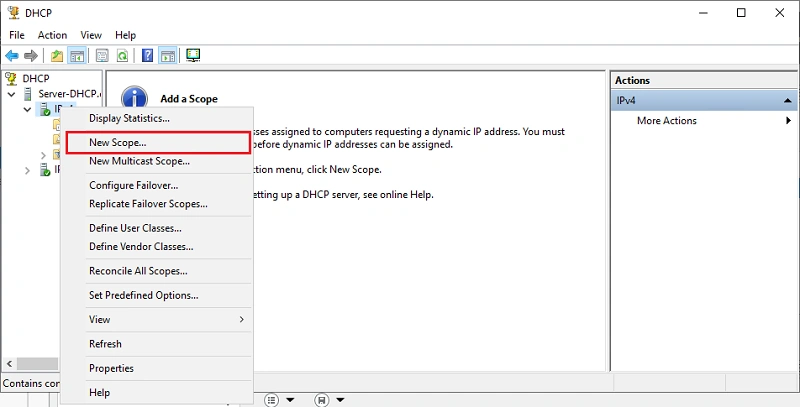Click More Actions in the Actions pane
The height and width of the screenshot is (407, 800).
pos(667,120)
